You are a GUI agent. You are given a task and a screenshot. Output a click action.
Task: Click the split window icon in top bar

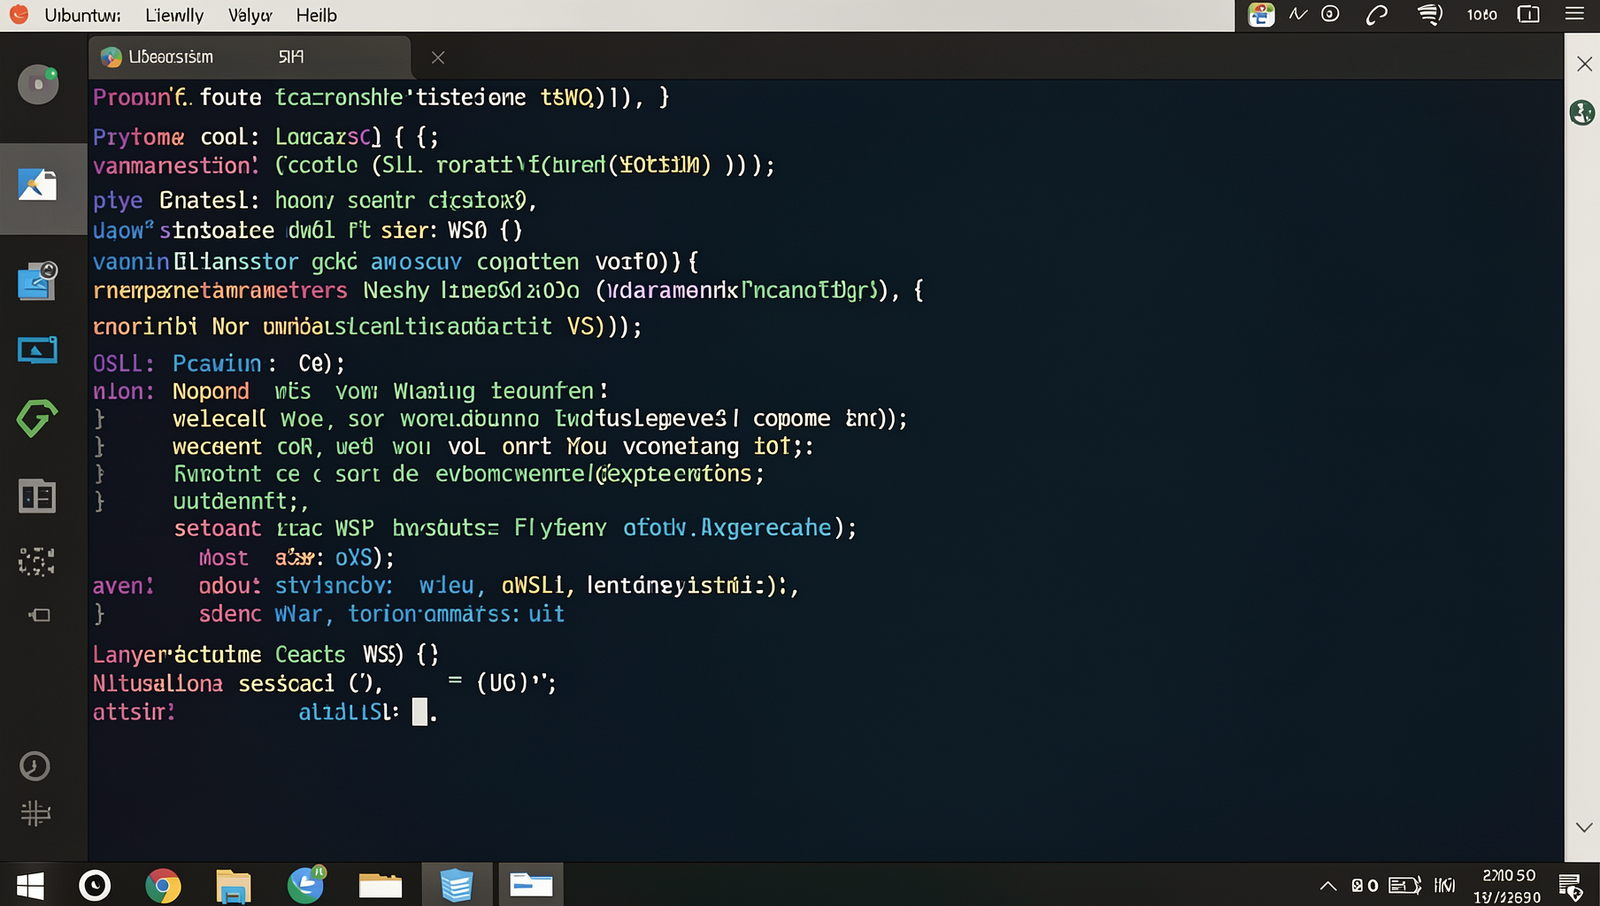tap(1529, 14)
